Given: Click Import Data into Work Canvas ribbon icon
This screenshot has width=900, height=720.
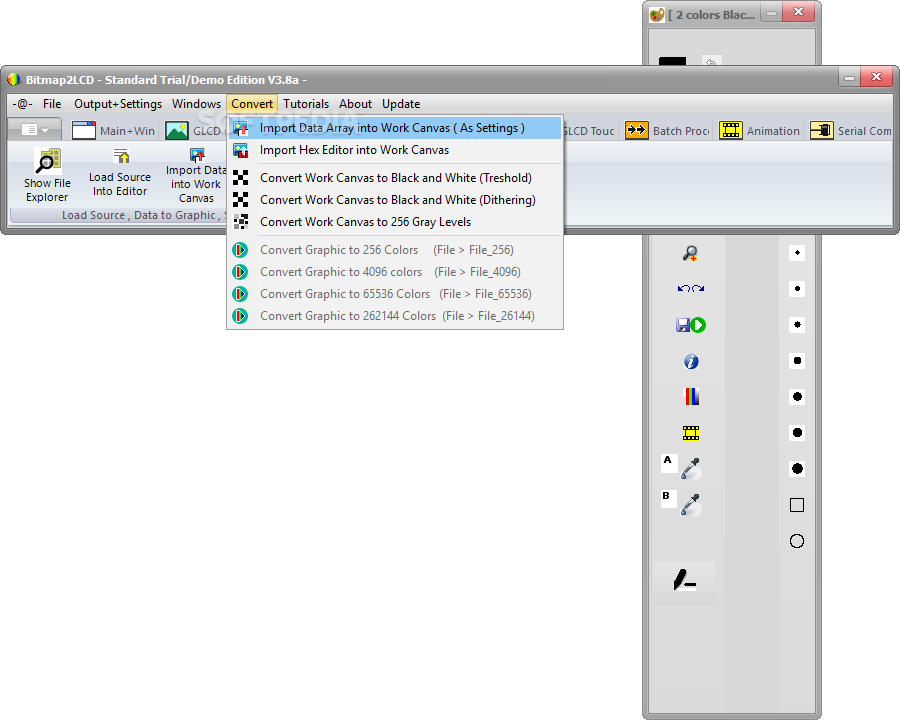Looking at the screenshot, I should [x=197, y=155].
